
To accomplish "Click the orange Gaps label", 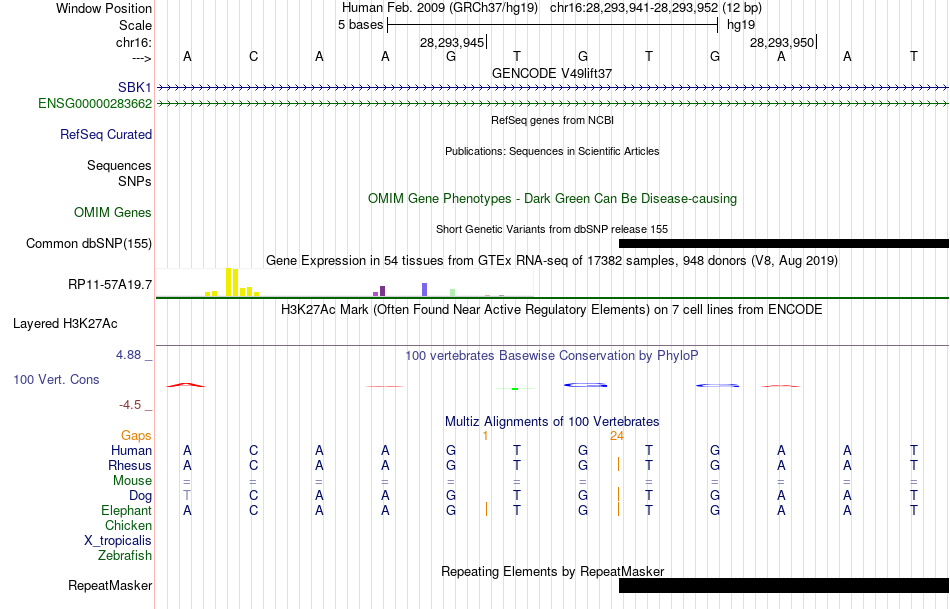I will 136,436.
